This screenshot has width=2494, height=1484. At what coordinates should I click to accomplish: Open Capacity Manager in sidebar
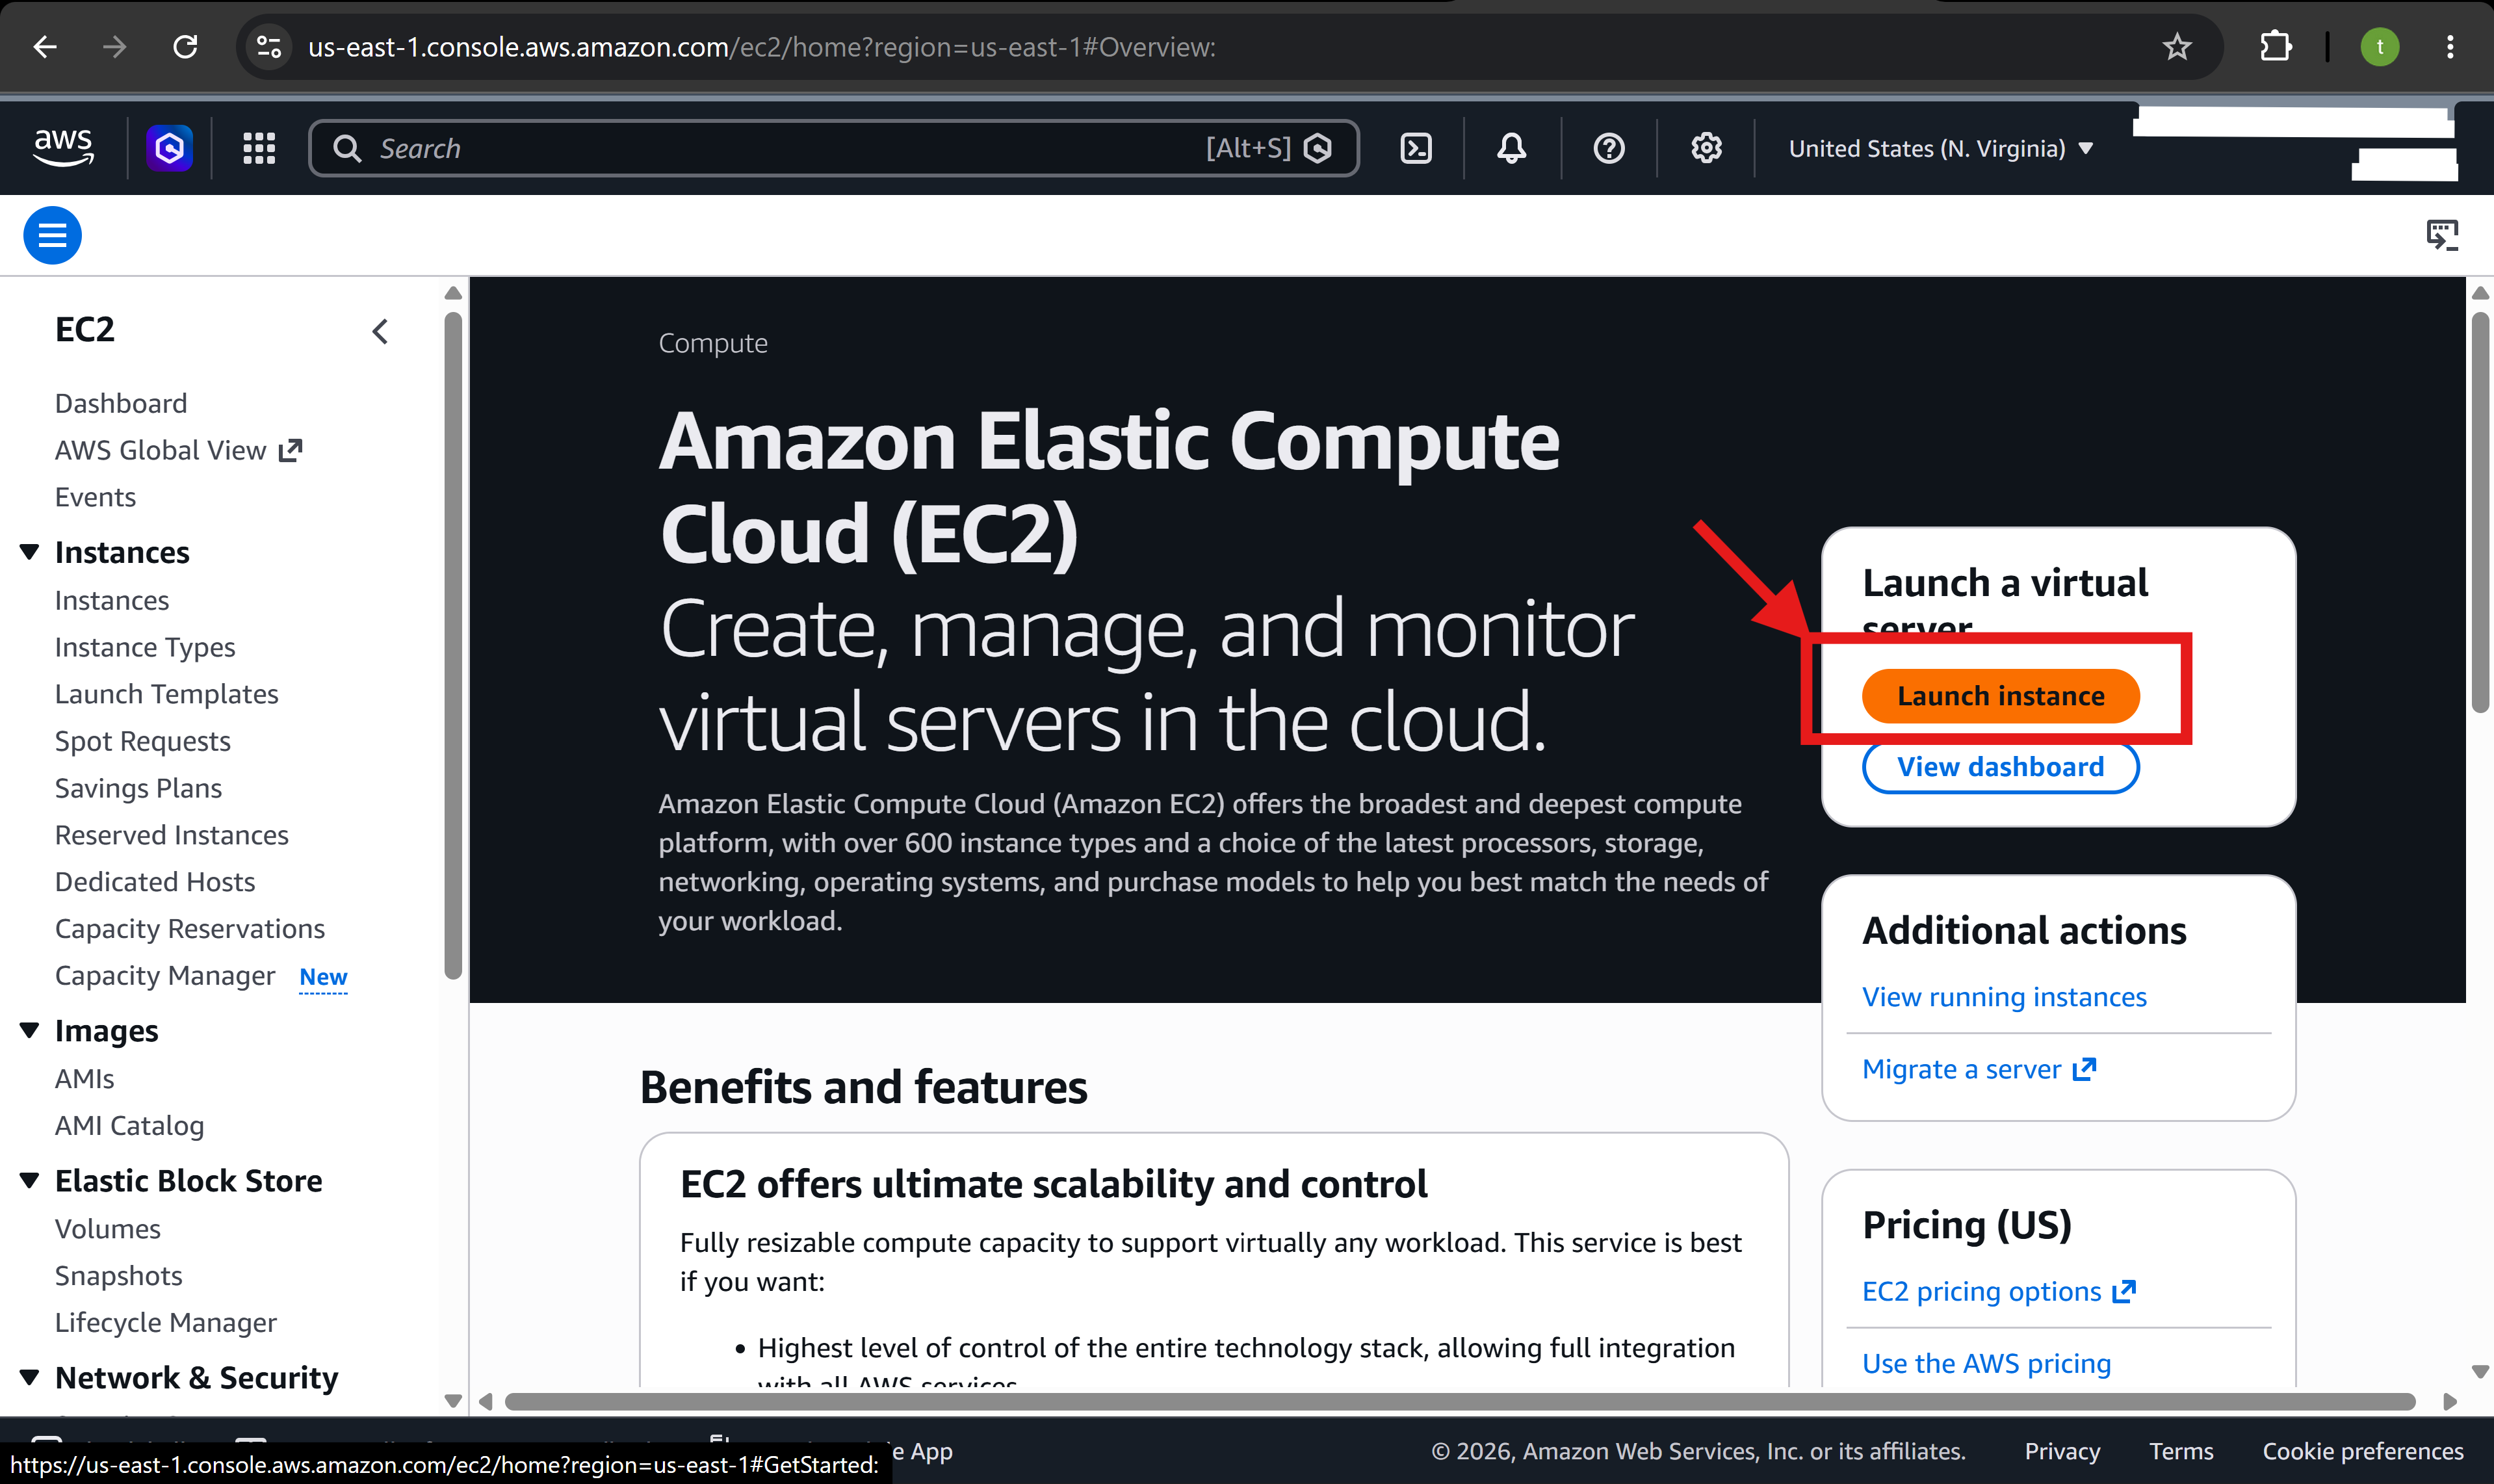pyautogui.click(x=165, y=976)
